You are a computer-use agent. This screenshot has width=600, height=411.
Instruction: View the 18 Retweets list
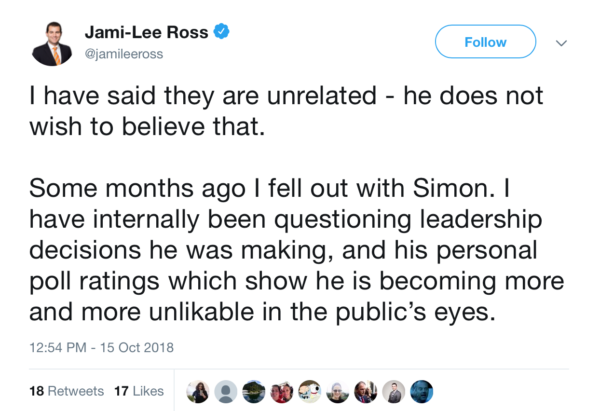[x=60, y=391]
